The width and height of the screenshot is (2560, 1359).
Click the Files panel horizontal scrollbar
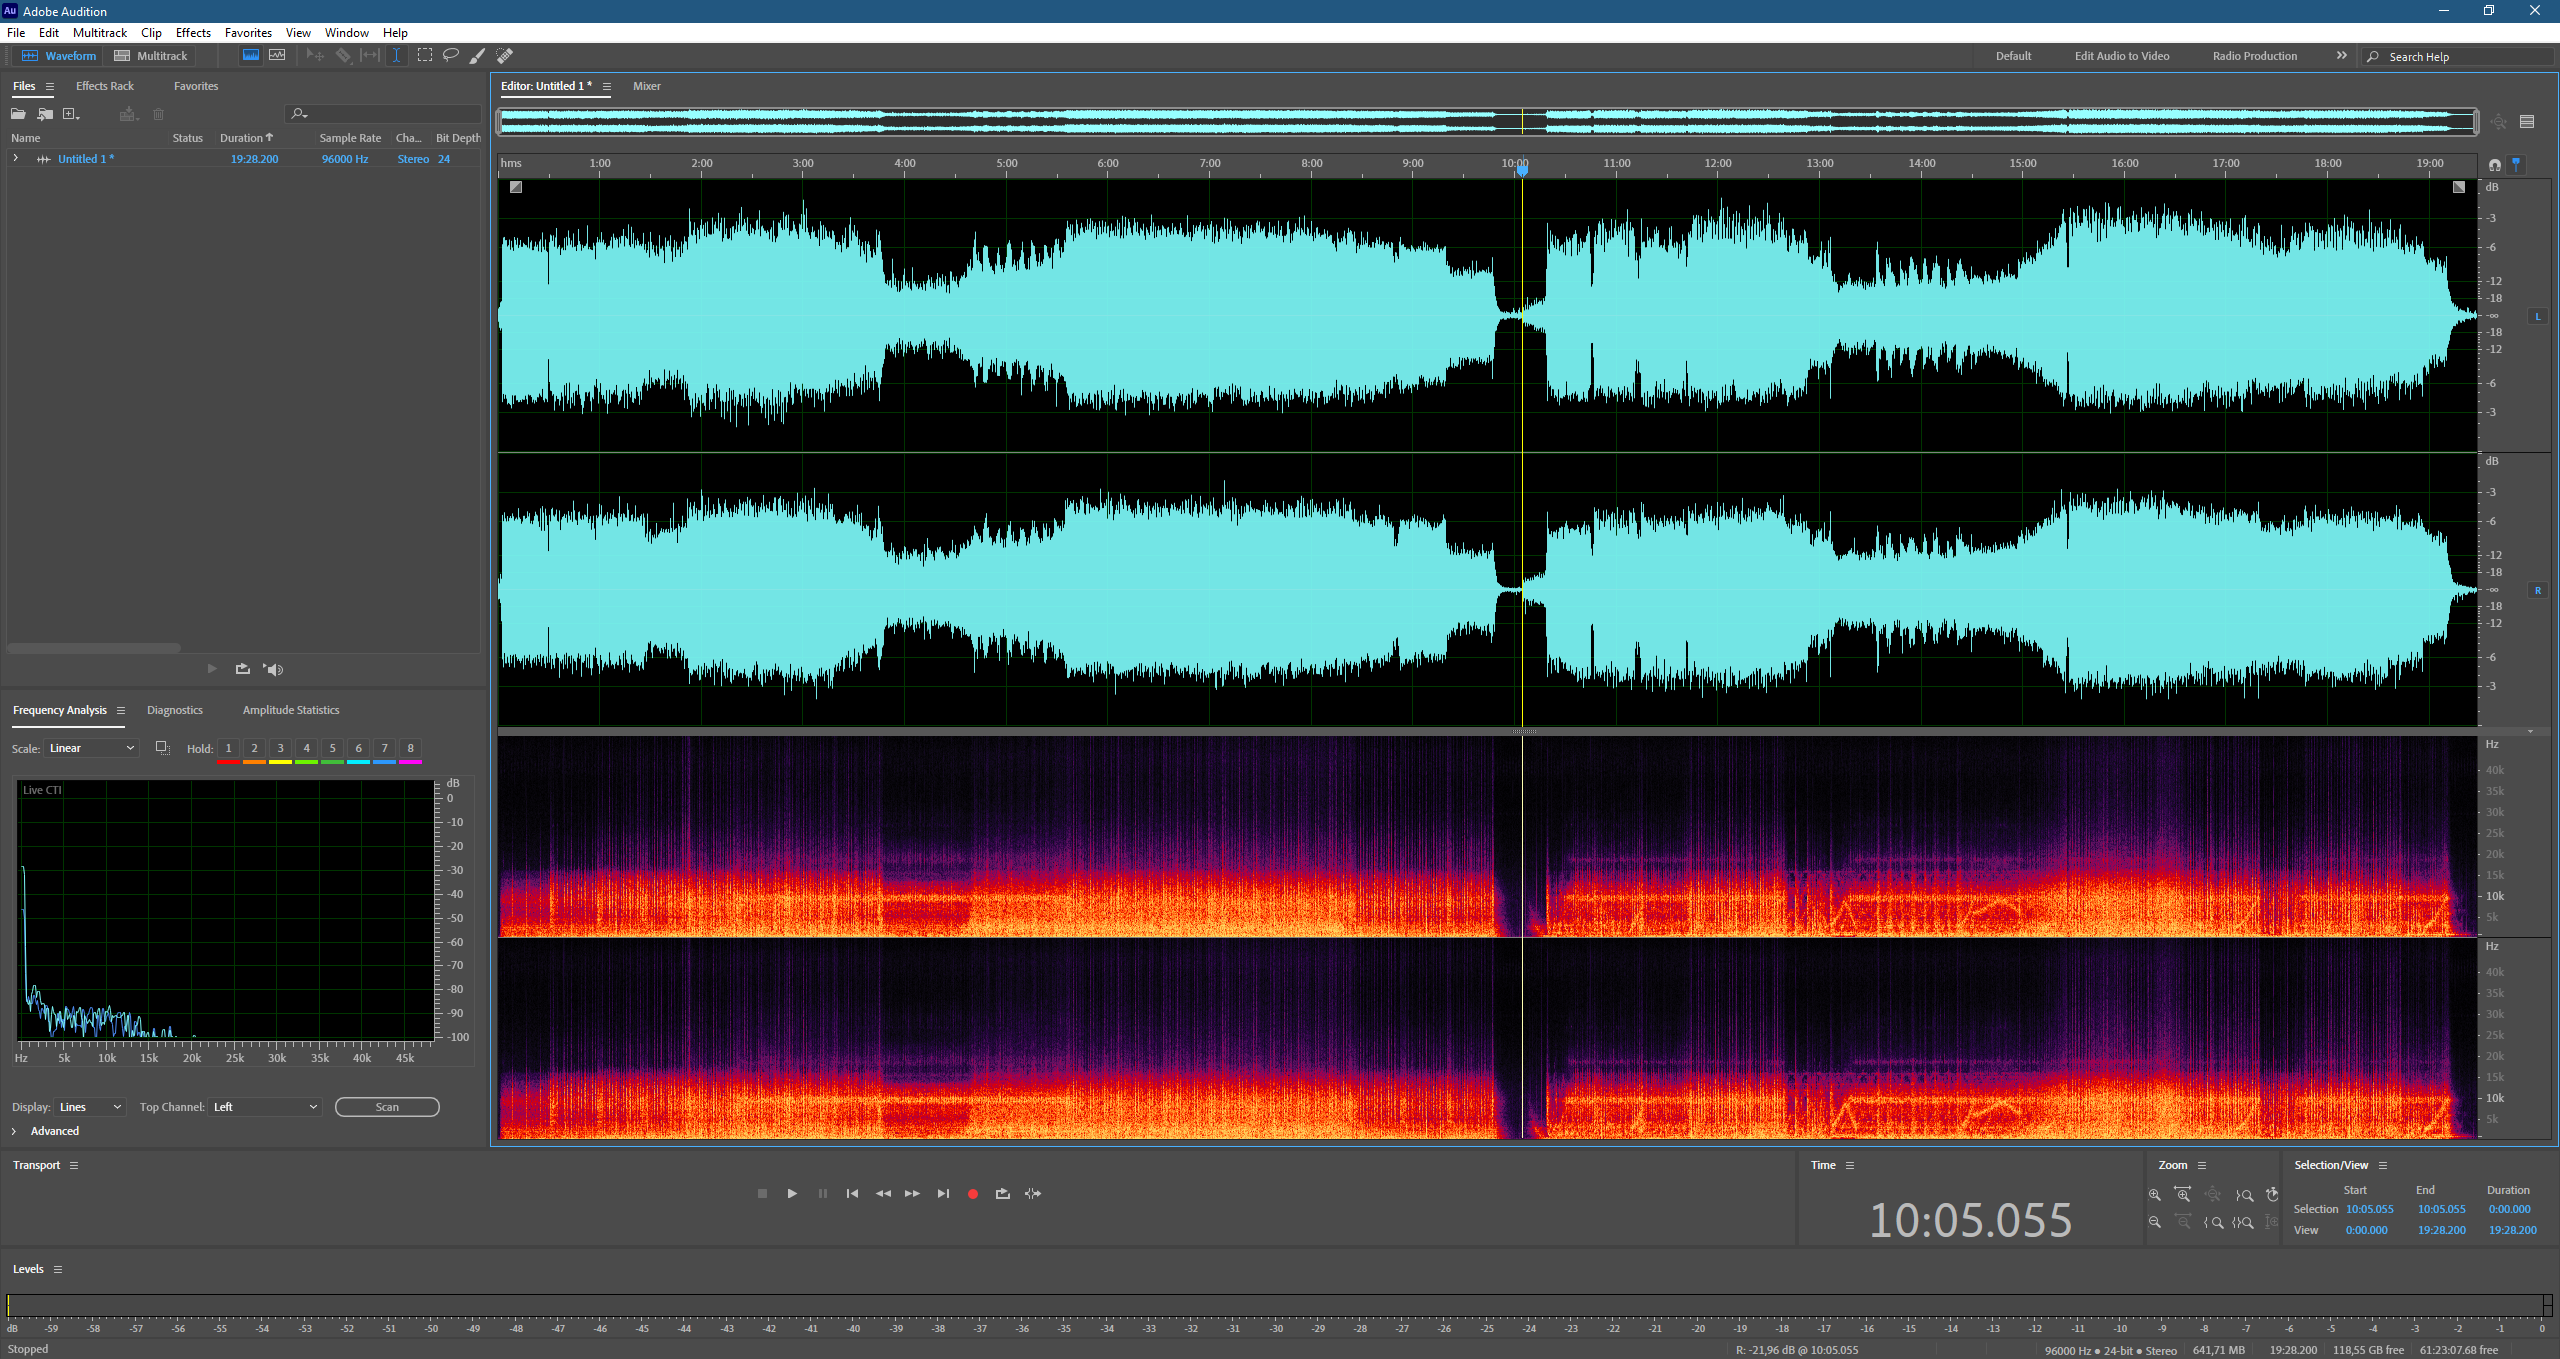coord(94,648)
